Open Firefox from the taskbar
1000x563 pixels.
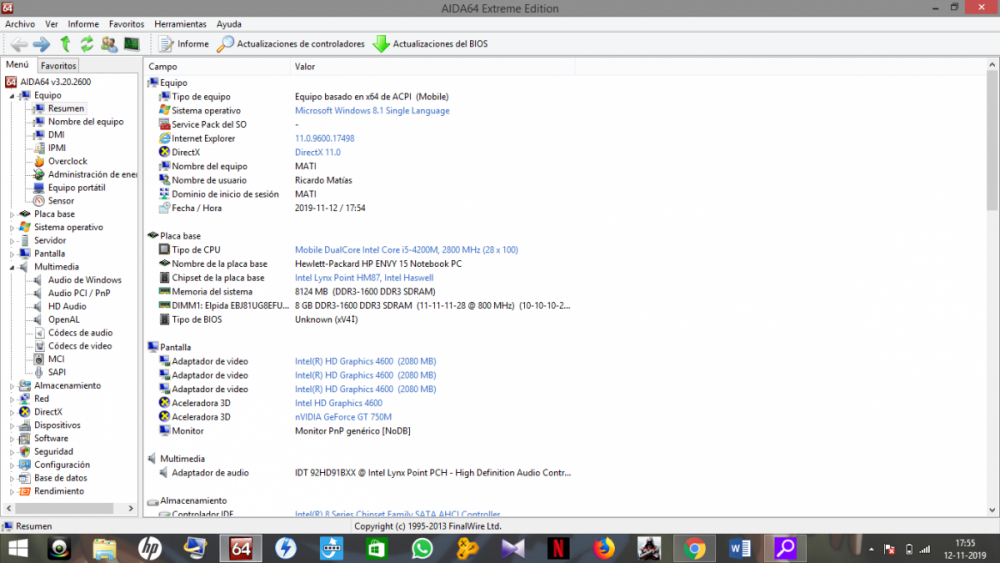click(603, 548)
